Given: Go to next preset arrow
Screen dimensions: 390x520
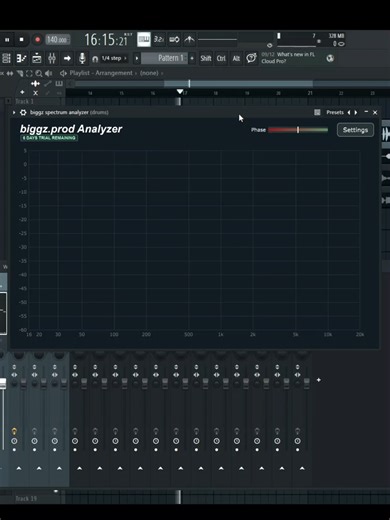Looking at the screenshot, I should tap(356, 113).
